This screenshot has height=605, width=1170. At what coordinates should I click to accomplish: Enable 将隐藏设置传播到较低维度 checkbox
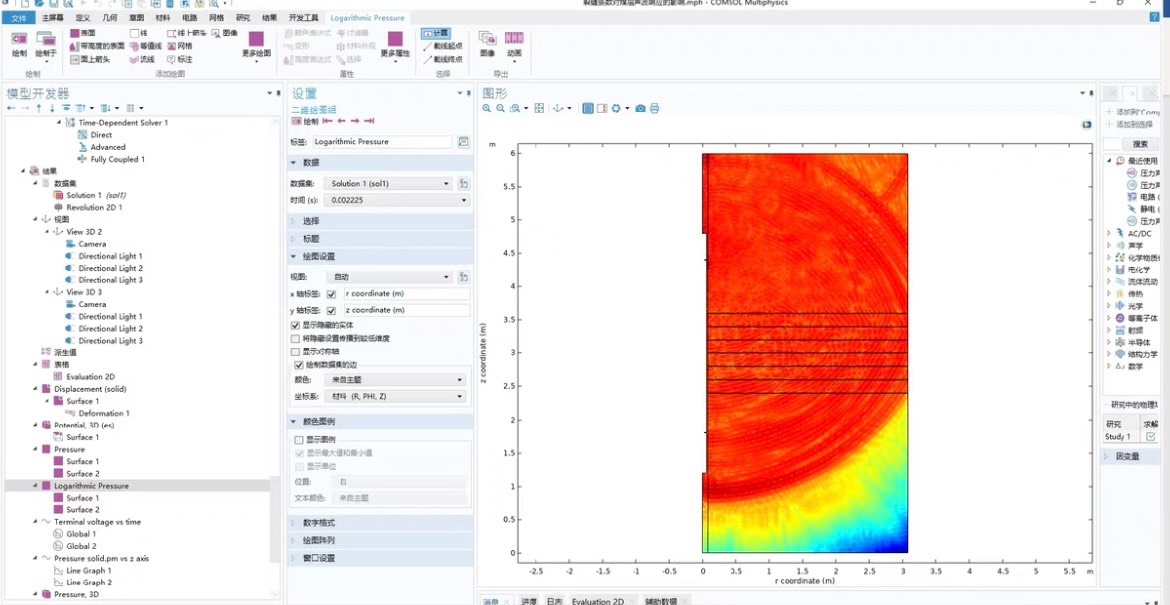click(295, 339)
